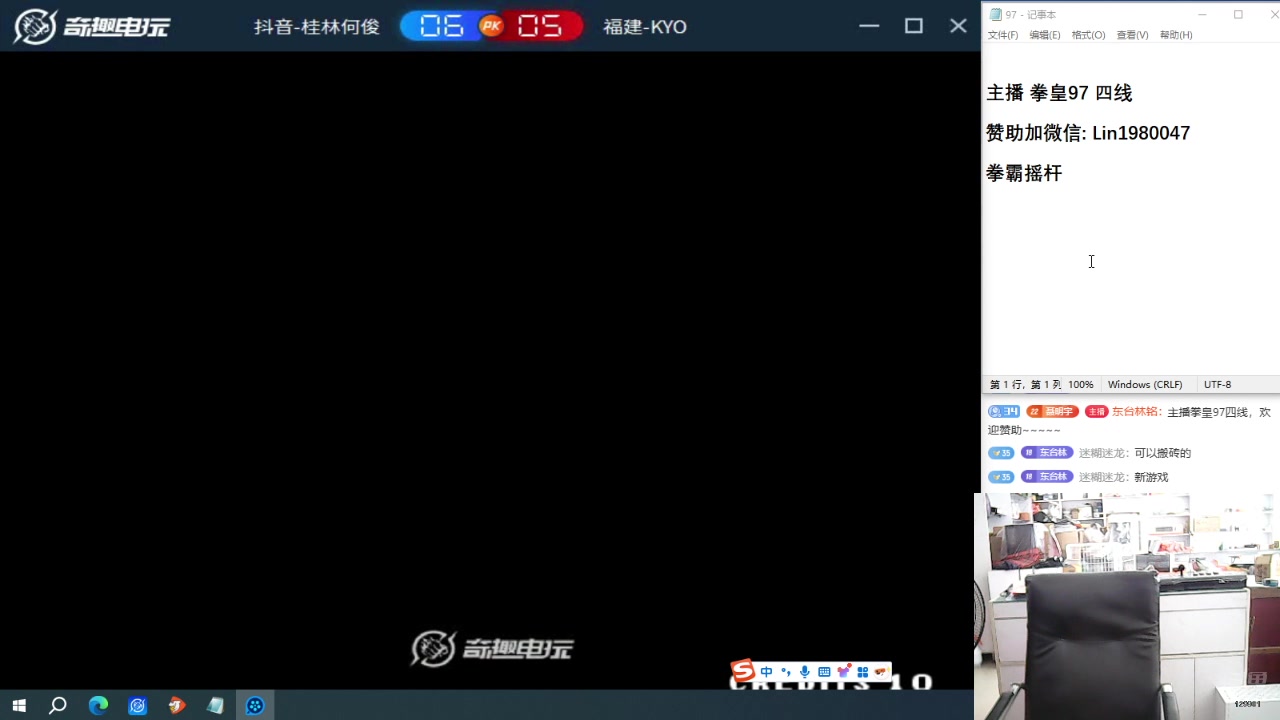The width and height of the screenshot is (1280, 720).
Task: Click chat message 可以搬砖的
Action: click(1163, 453)
